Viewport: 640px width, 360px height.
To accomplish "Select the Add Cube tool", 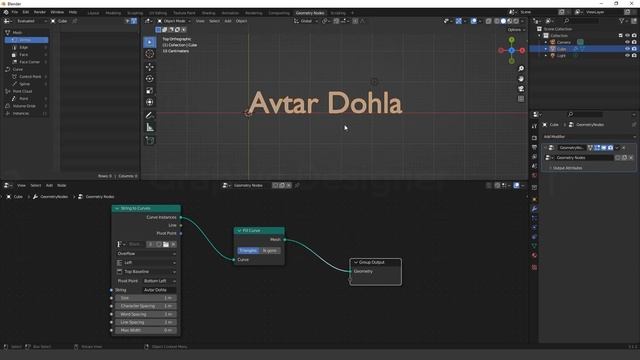I will click(150, 140).
